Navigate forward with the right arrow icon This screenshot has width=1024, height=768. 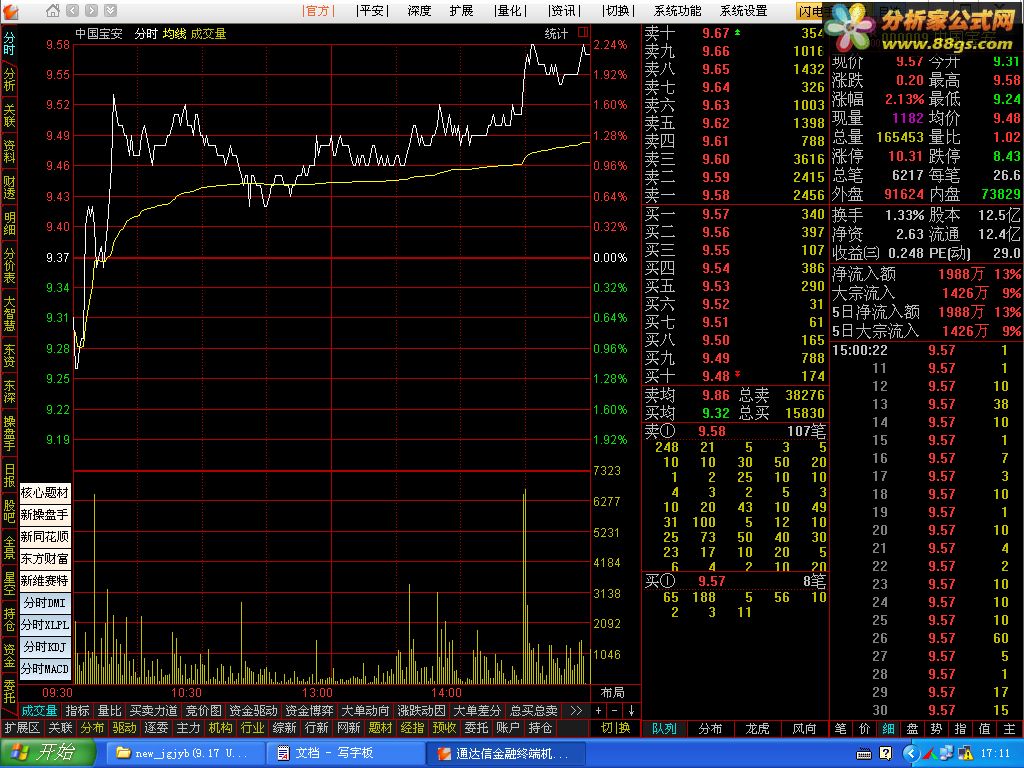(91, 10)
